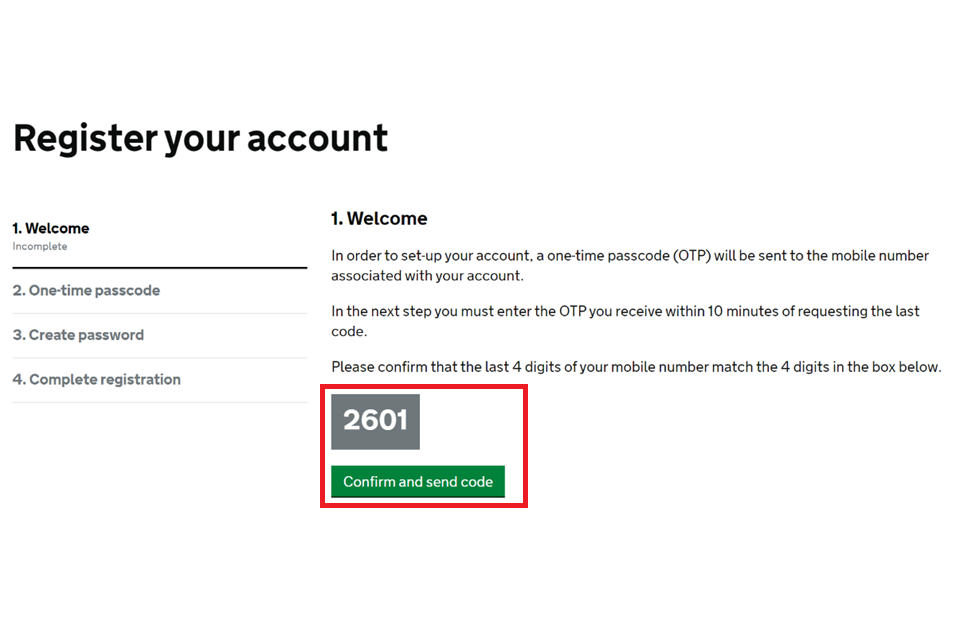Click the word 'code.' ending second paragraph

tap(350, 331)
